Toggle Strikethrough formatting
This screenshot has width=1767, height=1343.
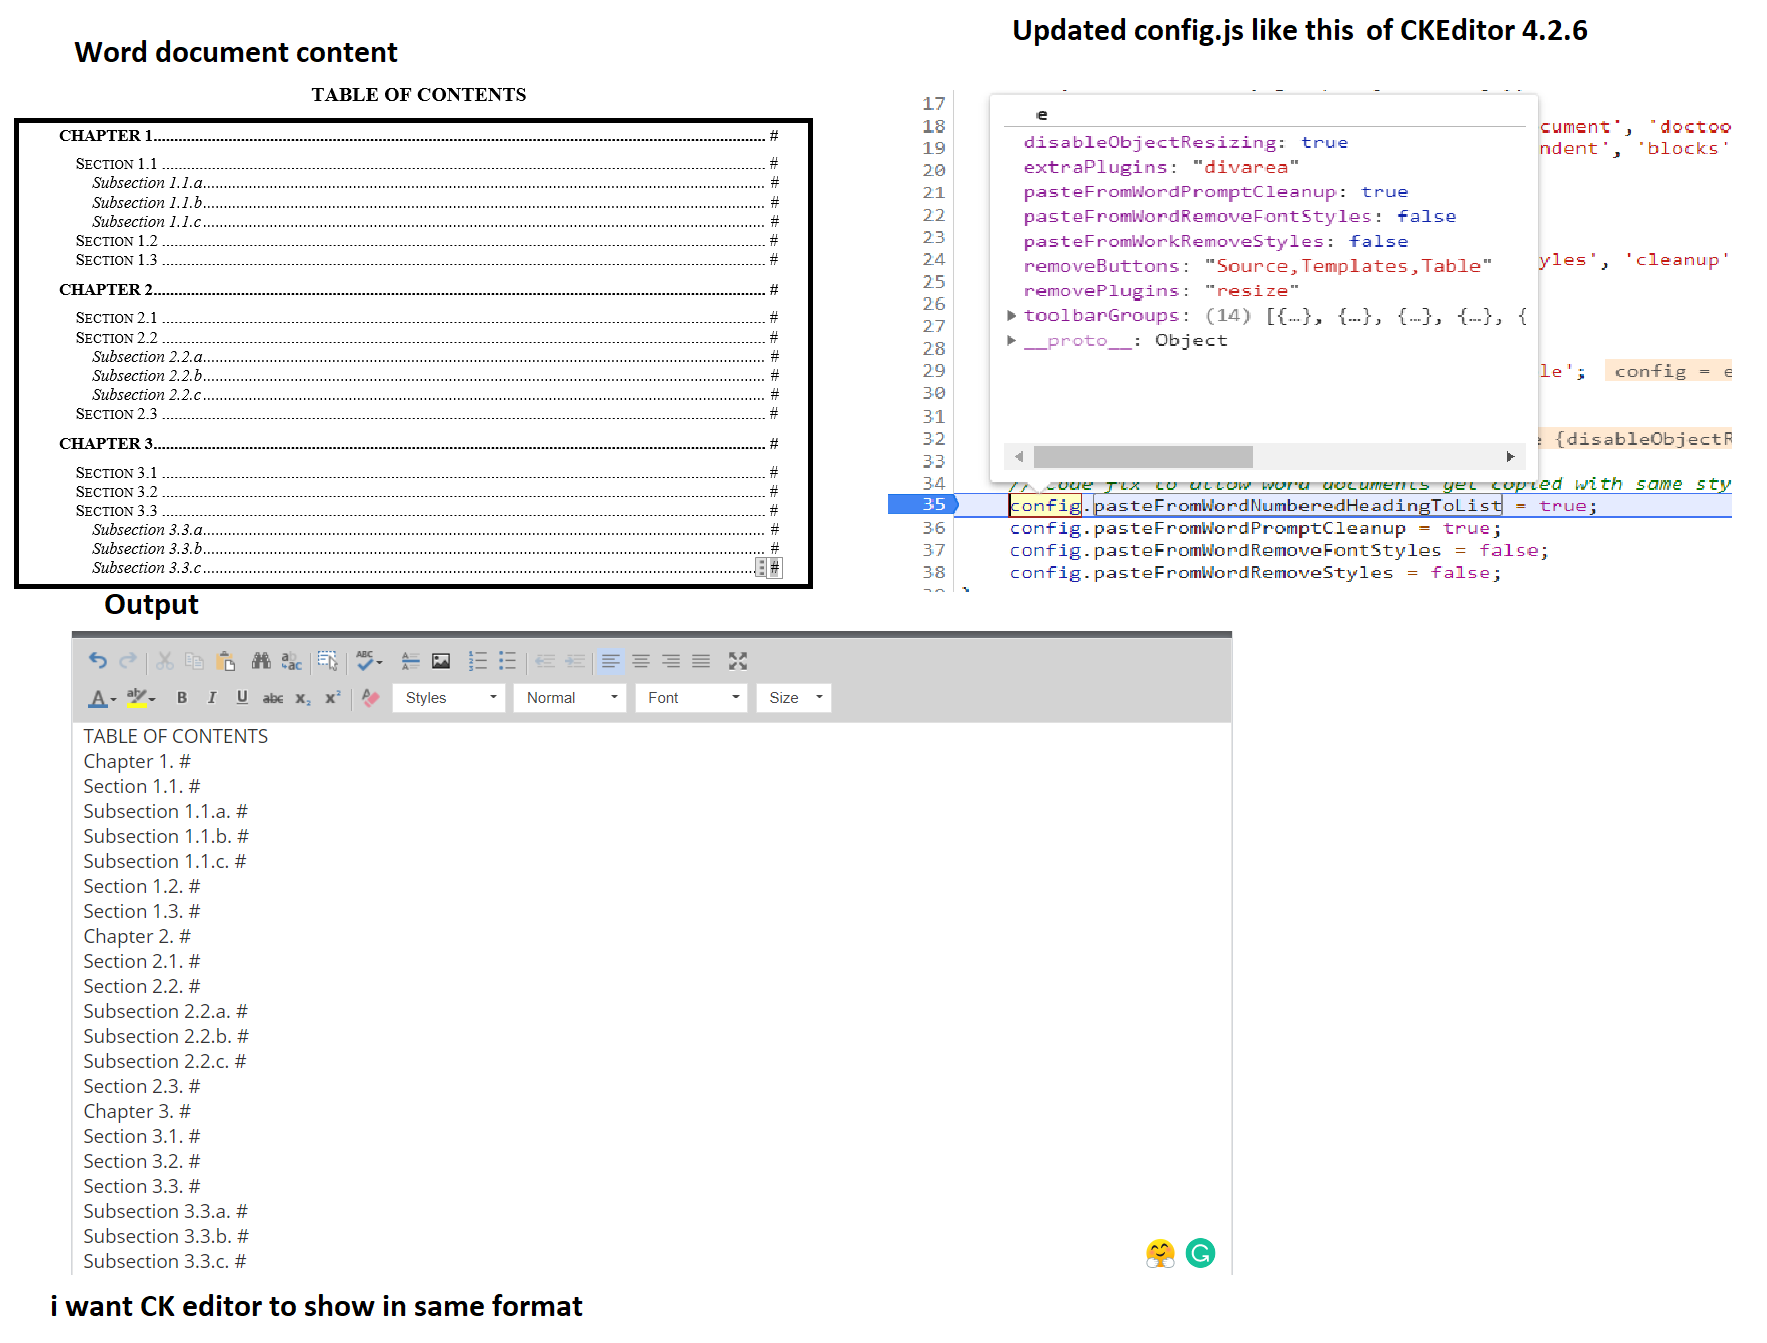272,698
